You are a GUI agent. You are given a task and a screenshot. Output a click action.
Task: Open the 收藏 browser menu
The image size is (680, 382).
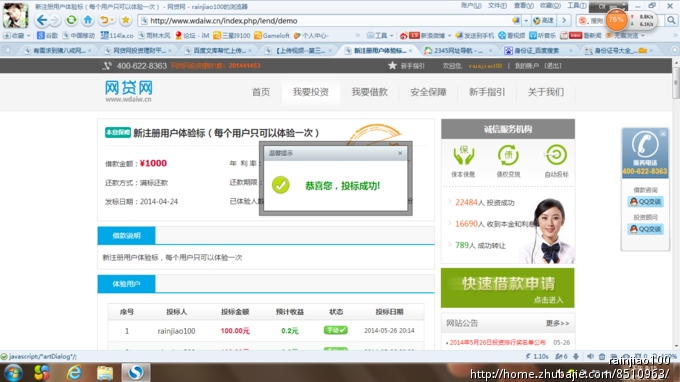(550, 6)
